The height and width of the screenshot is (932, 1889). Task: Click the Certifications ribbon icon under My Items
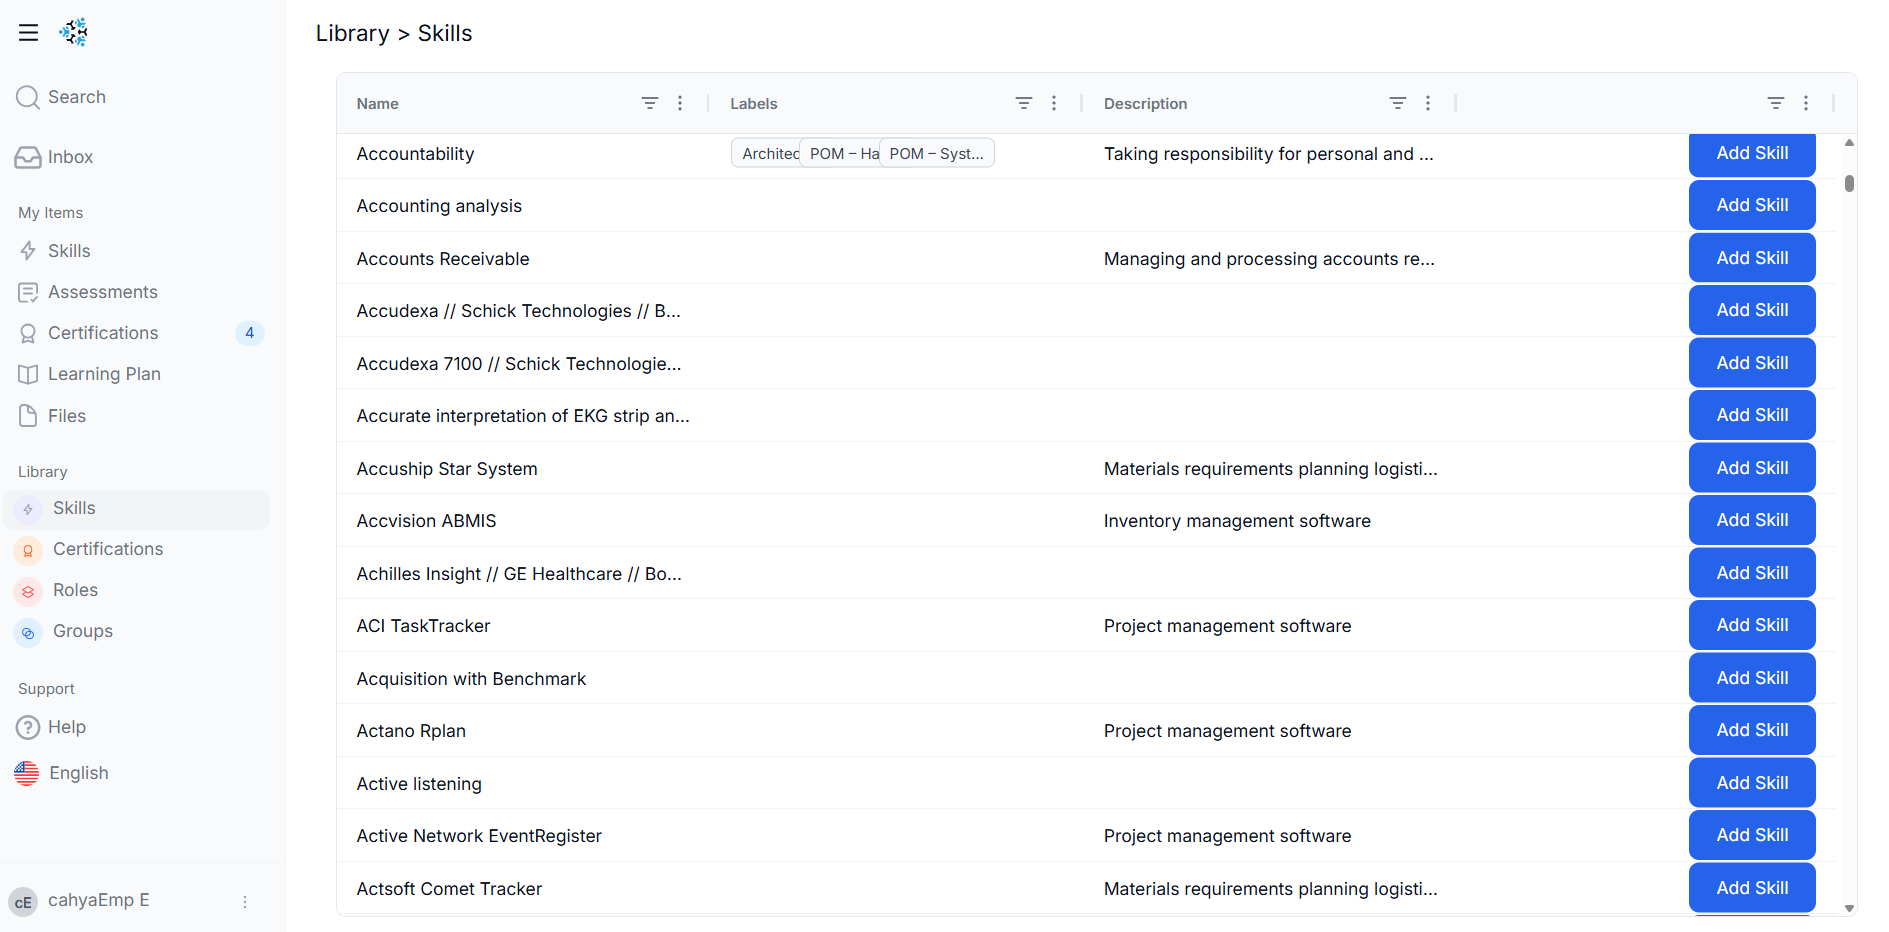28,333
